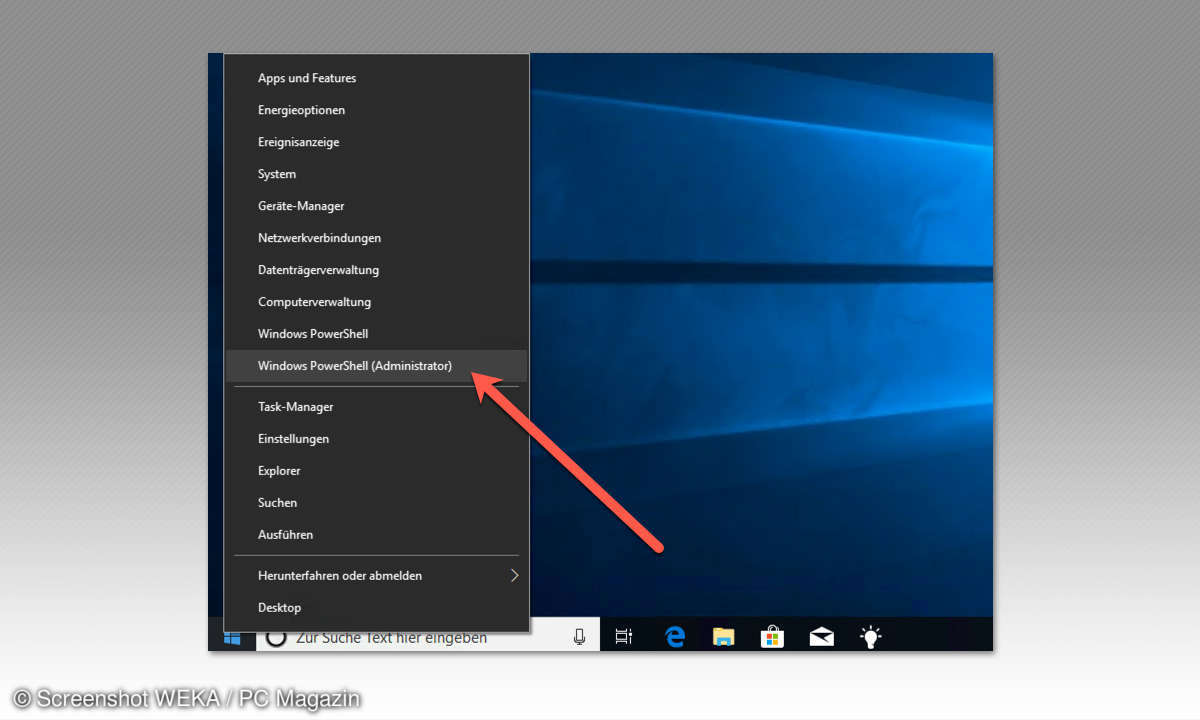Viewport: 1200px width, 720px height.
Task: Open the Tips lightbulb taskbar icon
Action: [871, 637]
